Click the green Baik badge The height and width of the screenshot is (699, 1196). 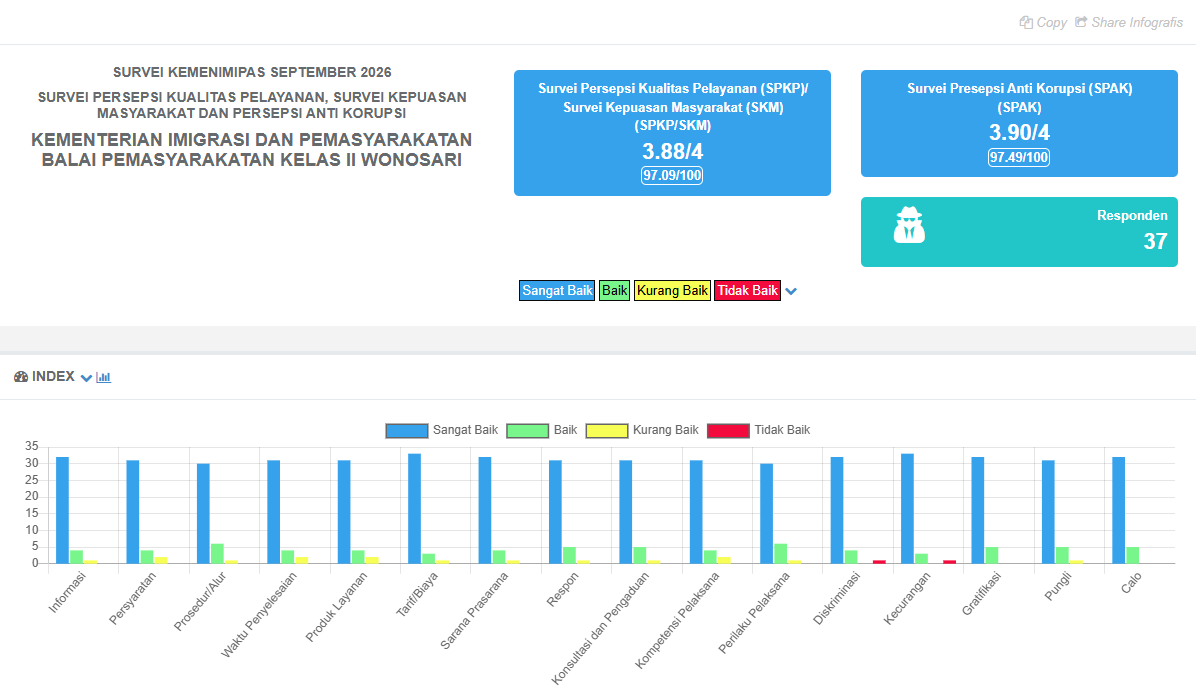[614, 290]
